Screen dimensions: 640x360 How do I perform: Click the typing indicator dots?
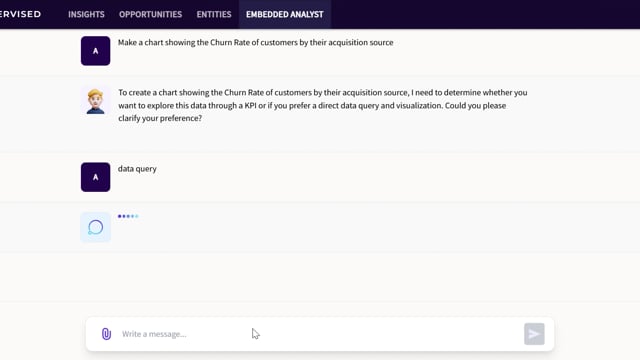point(128,216)
